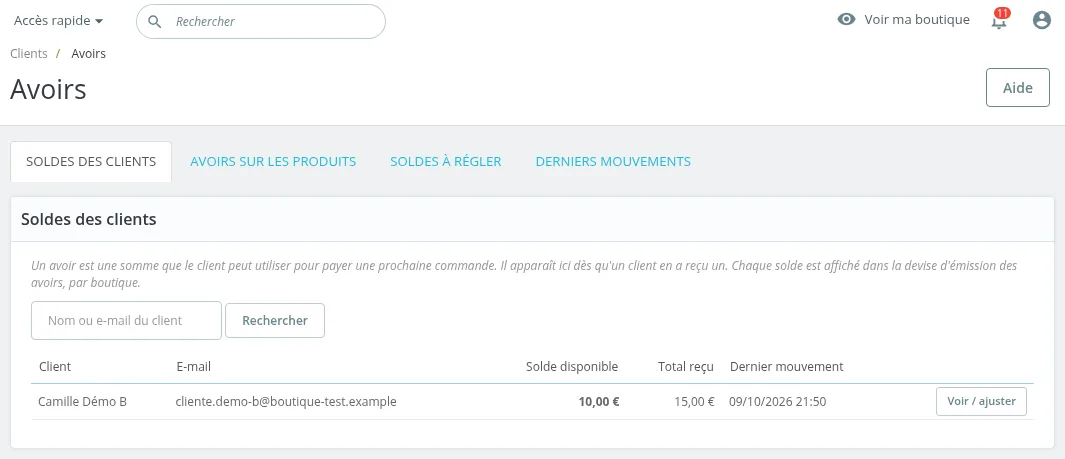This screenshot has width=1065, height=459.
Task: Click the 10,00 € available balance value
Action: (599, 401)
